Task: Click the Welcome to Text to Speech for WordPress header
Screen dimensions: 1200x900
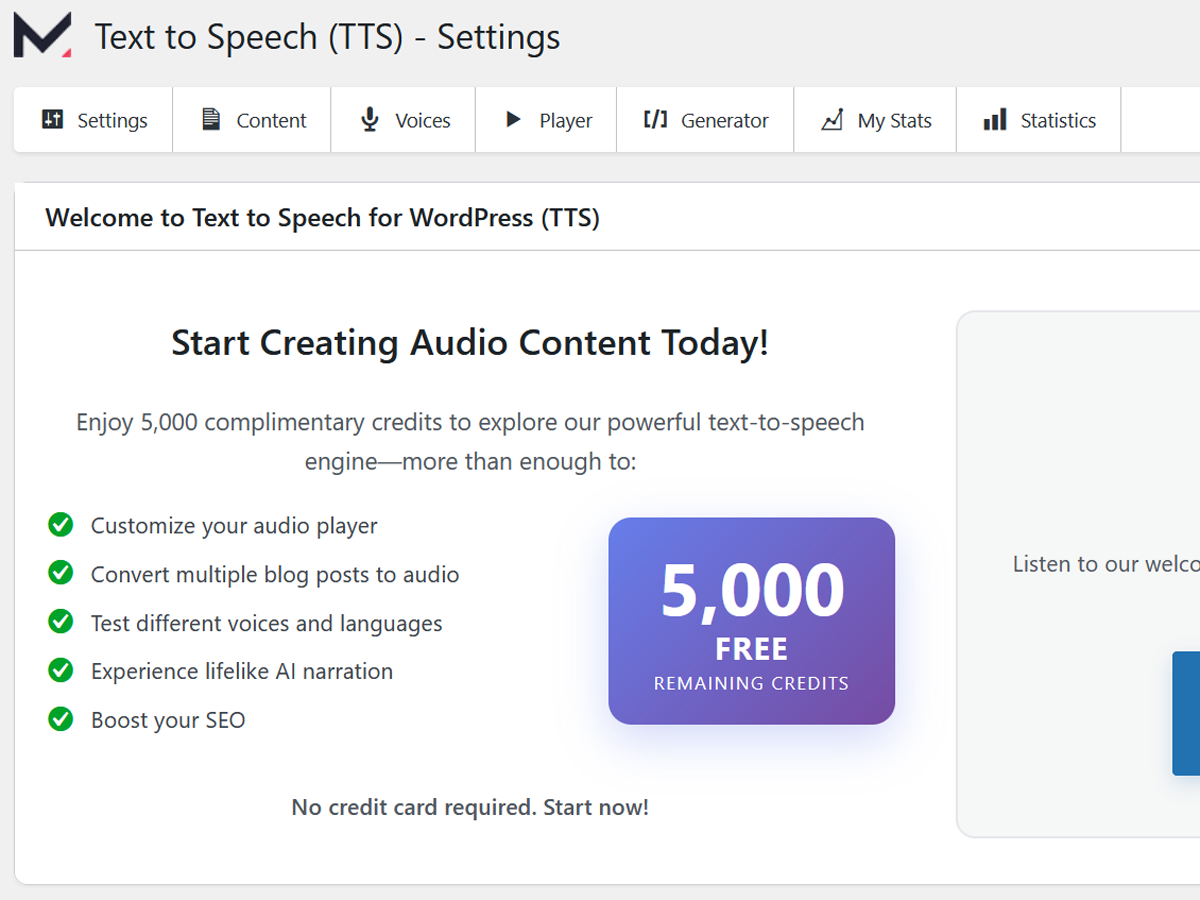Action: 322,217
